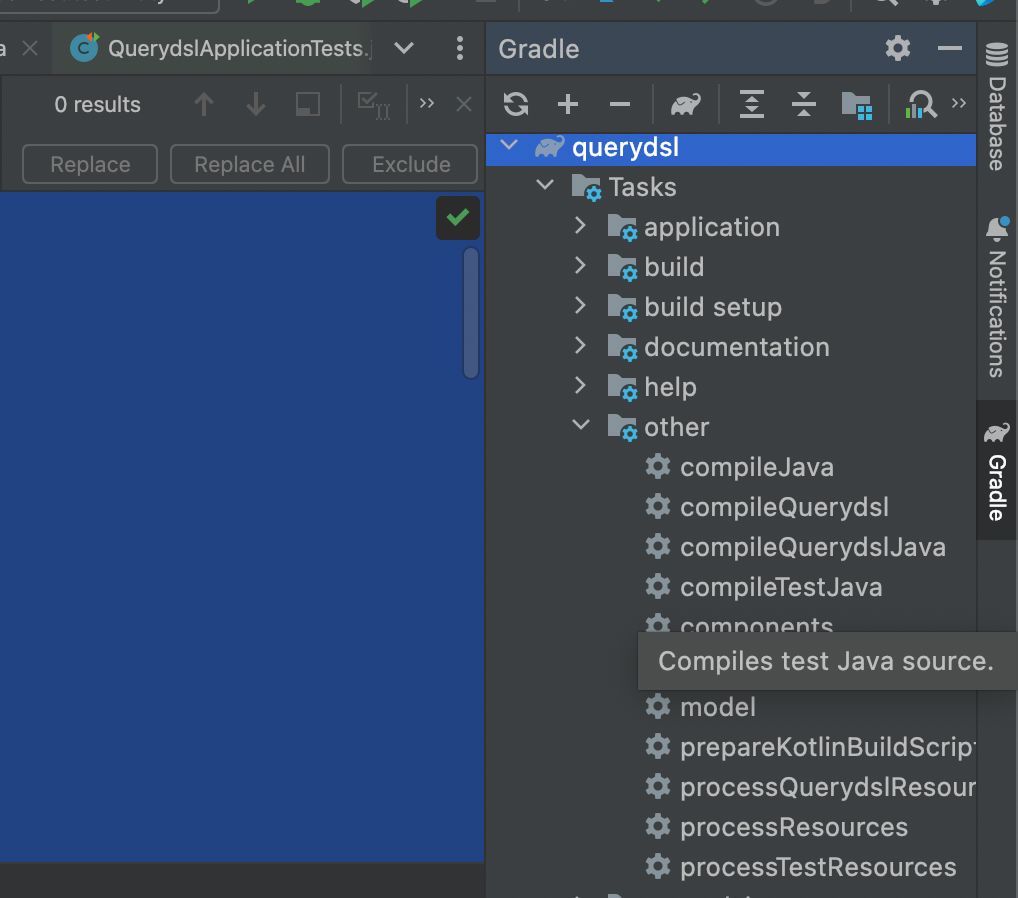Open editor tab options menu
Screen dimensions: 1018x898
tap(460, 48)
